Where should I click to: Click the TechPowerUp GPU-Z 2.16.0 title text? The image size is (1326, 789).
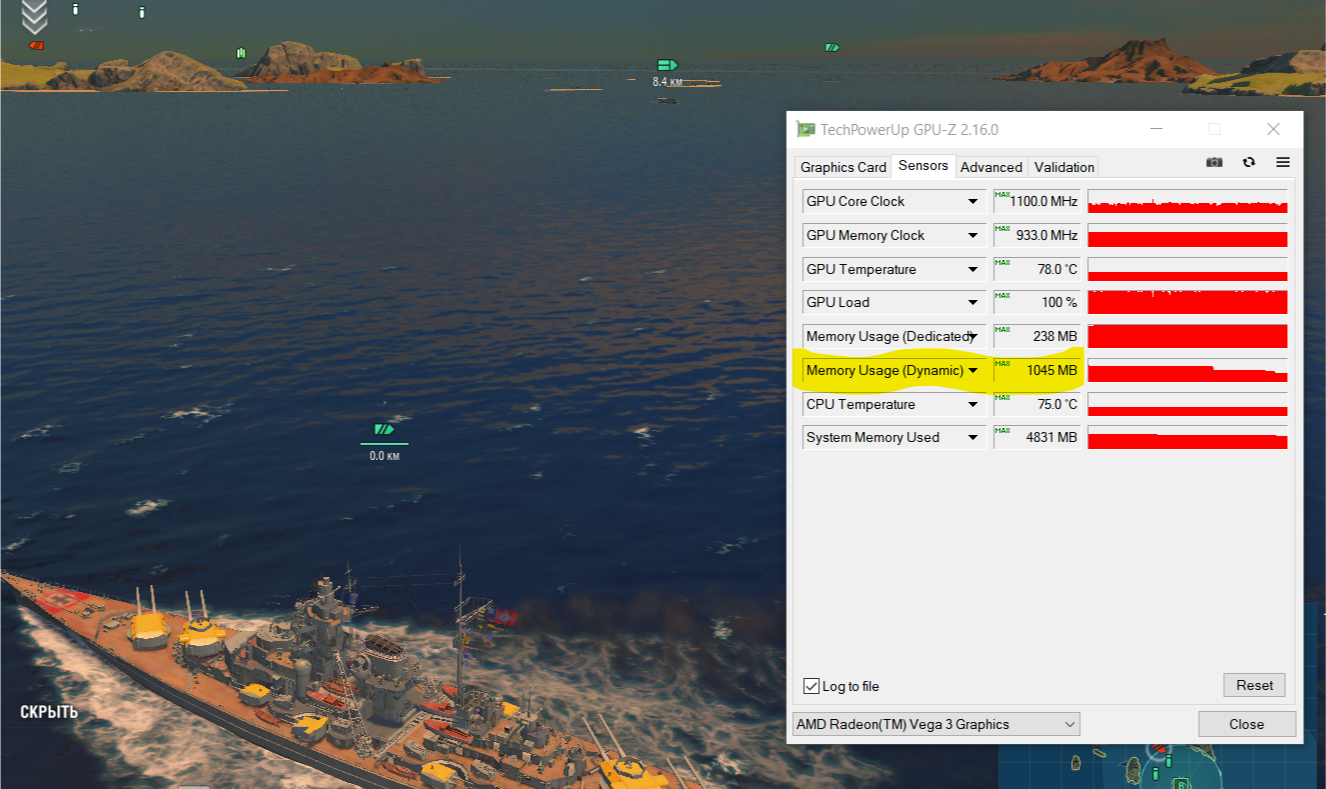[909, 129]
